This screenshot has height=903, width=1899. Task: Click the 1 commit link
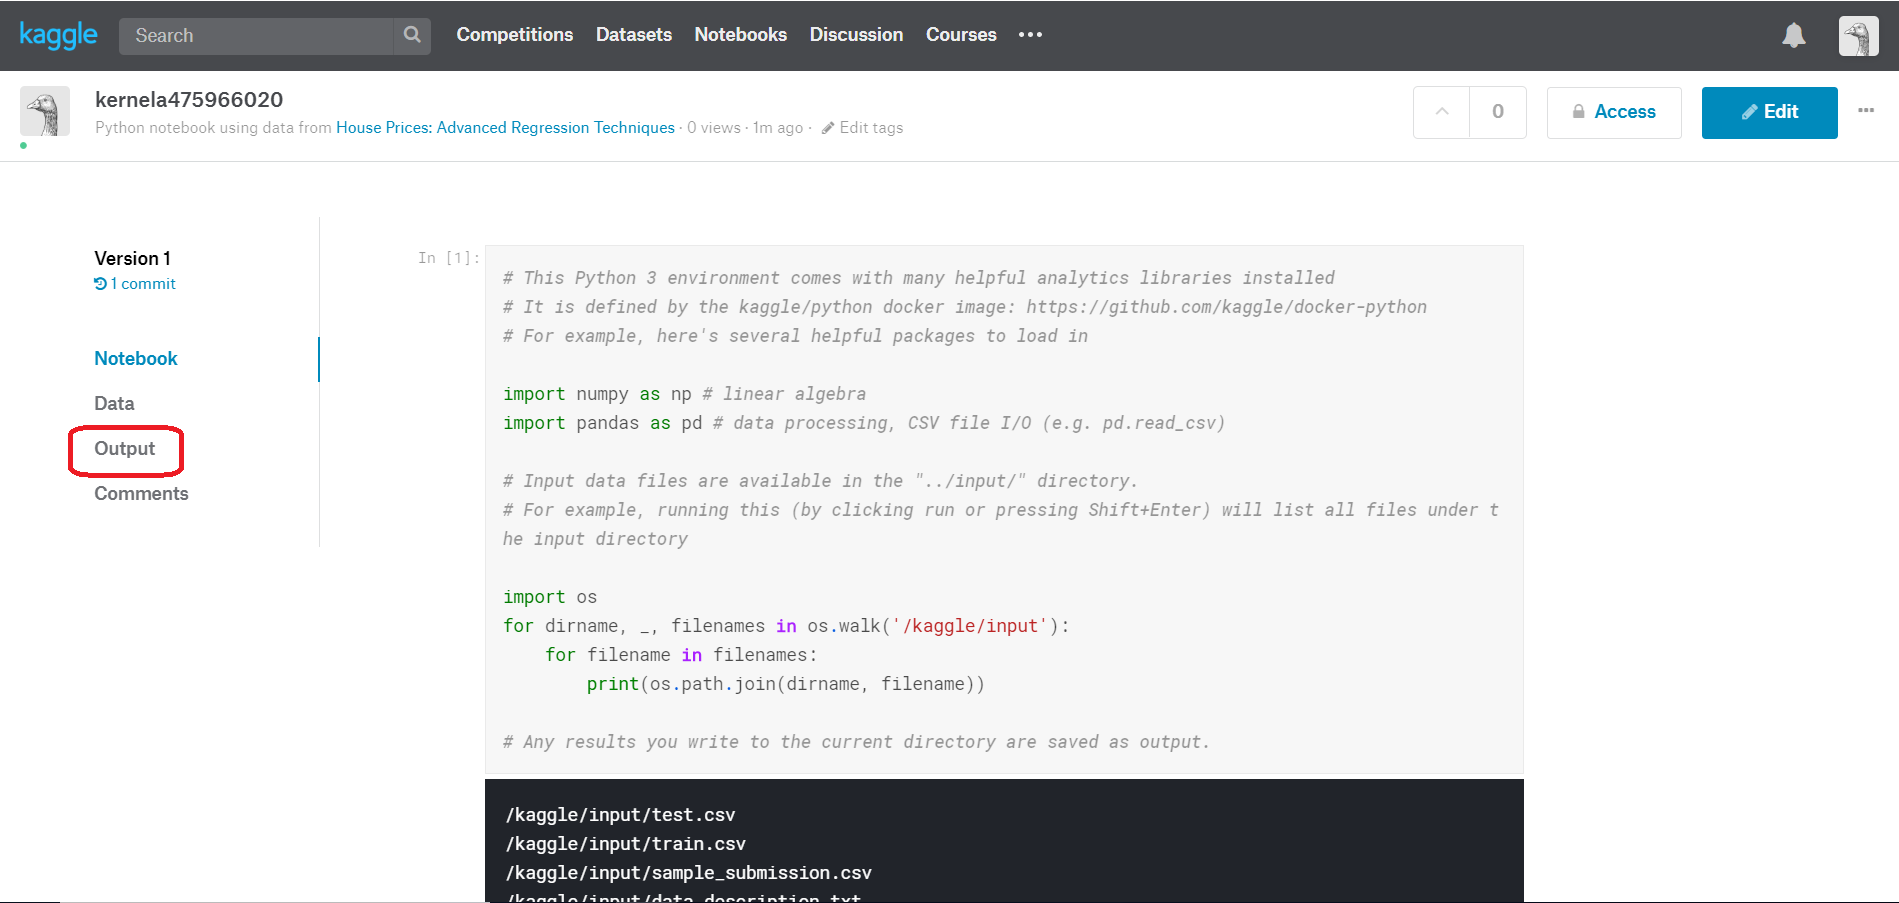(142, 283)
